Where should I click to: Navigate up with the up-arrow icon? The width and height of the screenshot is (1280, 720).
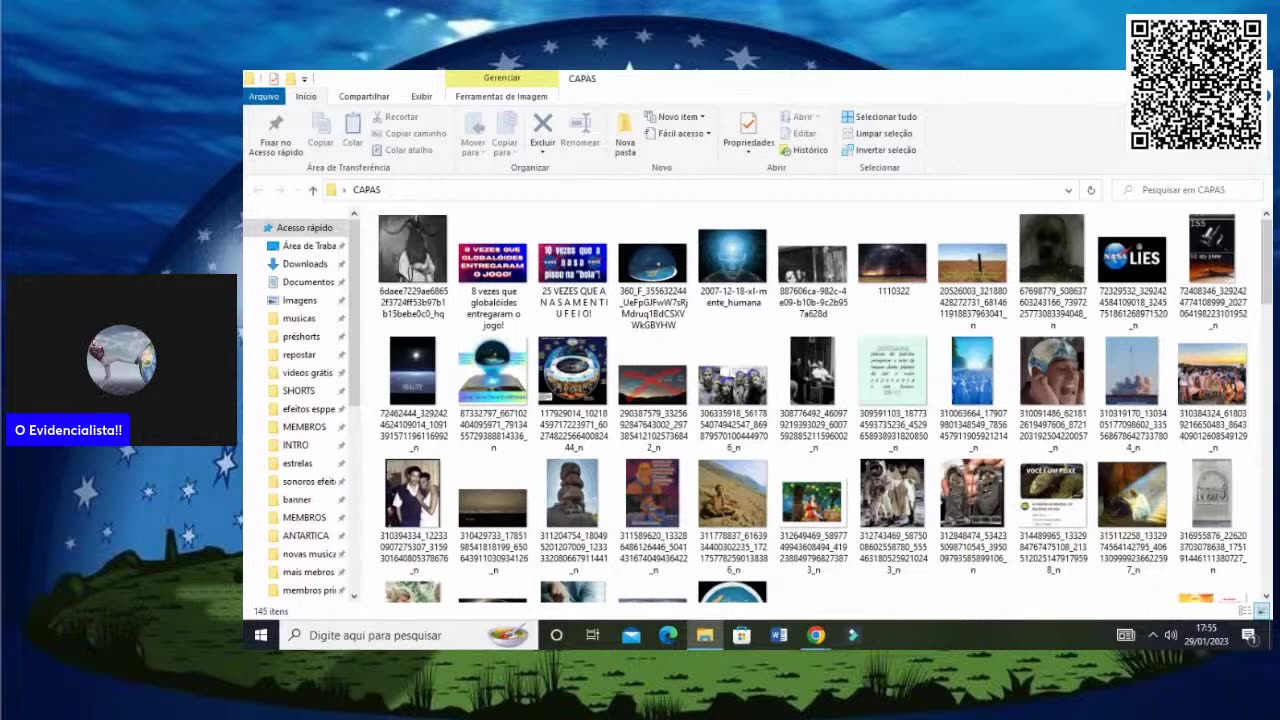click(313, 190)
